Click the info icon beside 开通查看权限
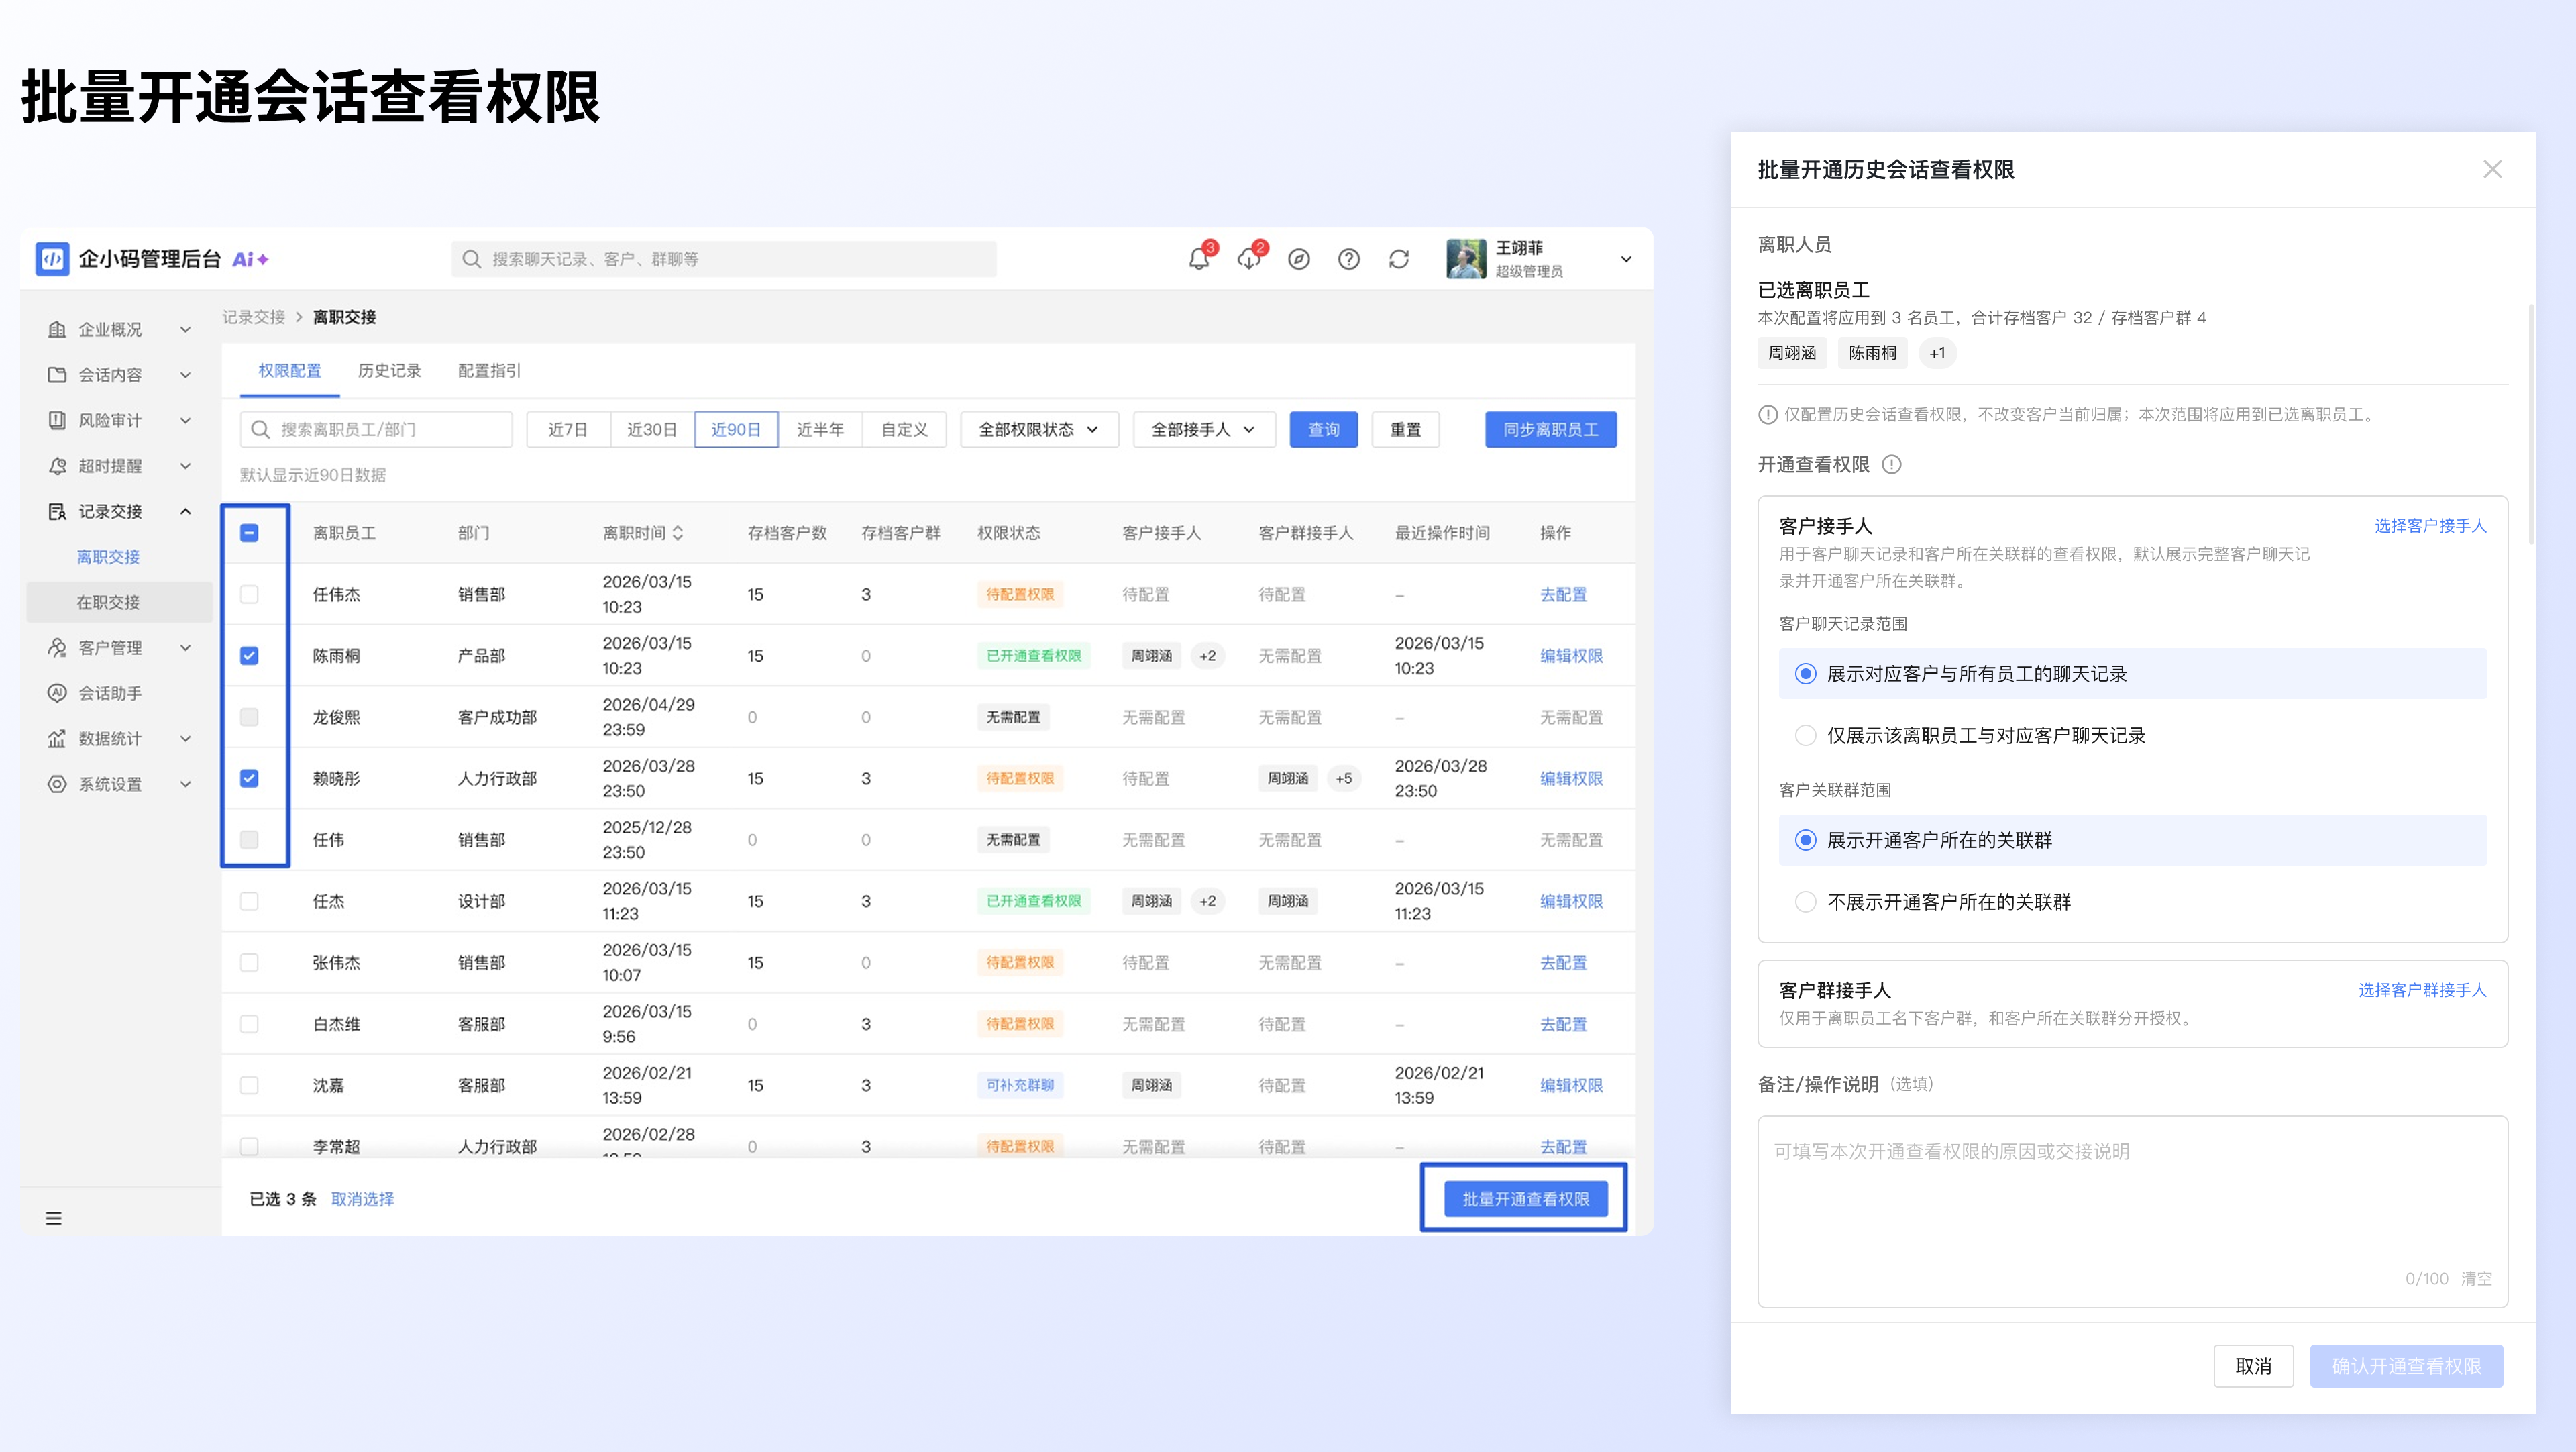The image size is (2576, 1452). (x=1892, y=464)
